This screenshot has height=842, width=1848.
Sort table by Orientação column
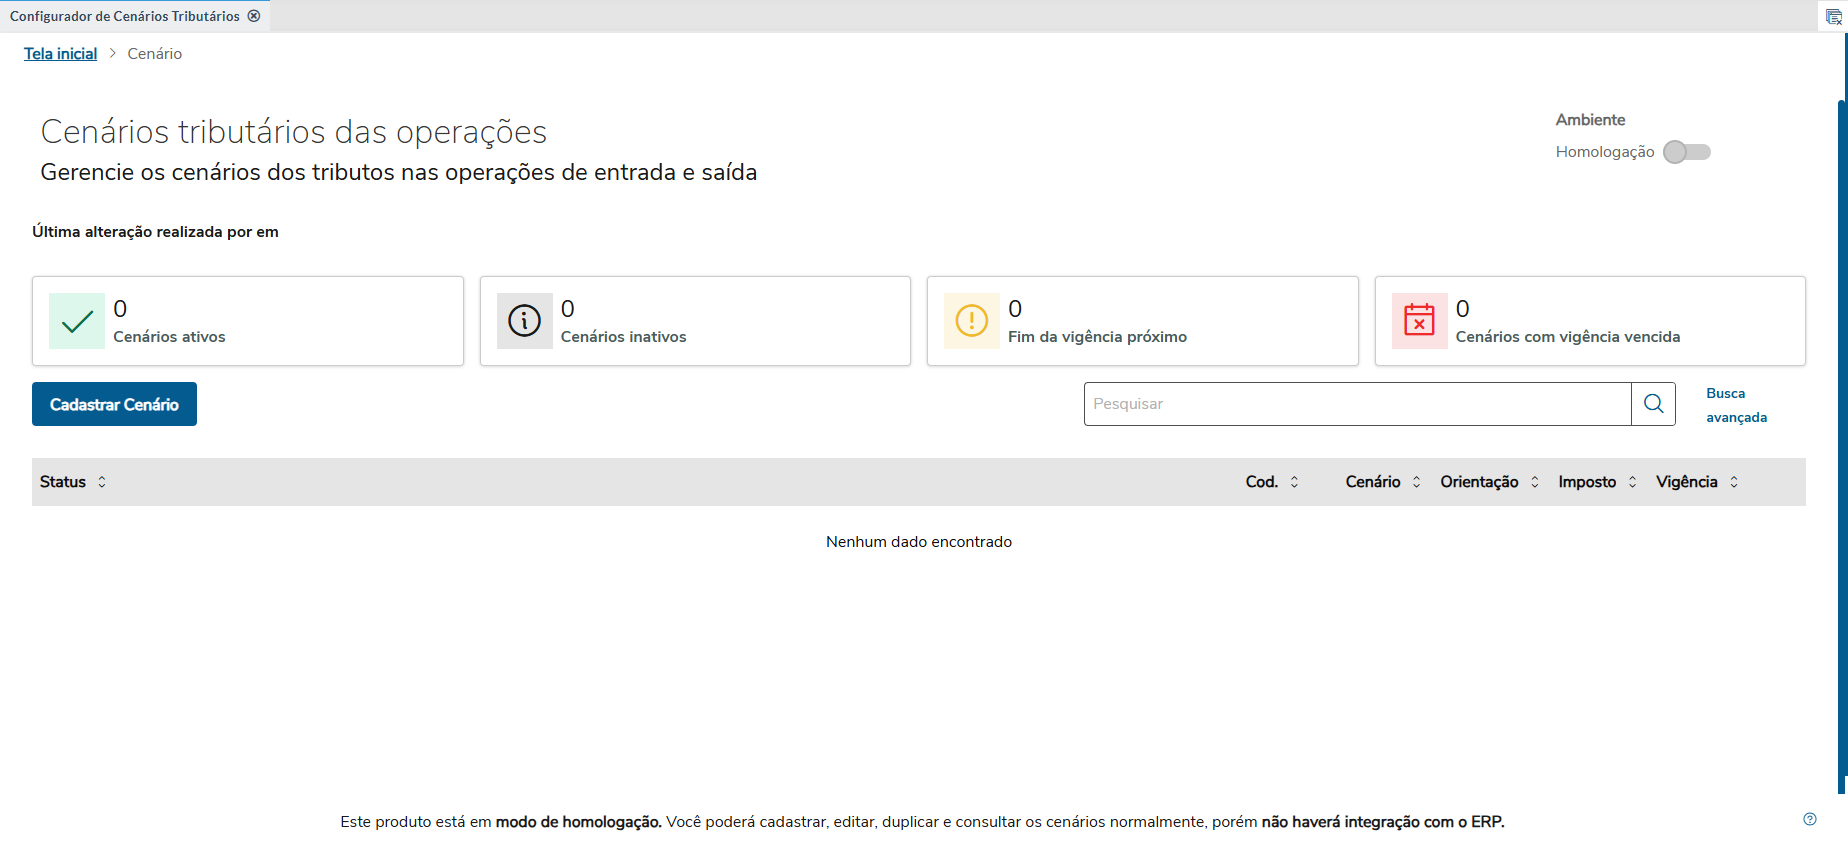click(1534, 482)
